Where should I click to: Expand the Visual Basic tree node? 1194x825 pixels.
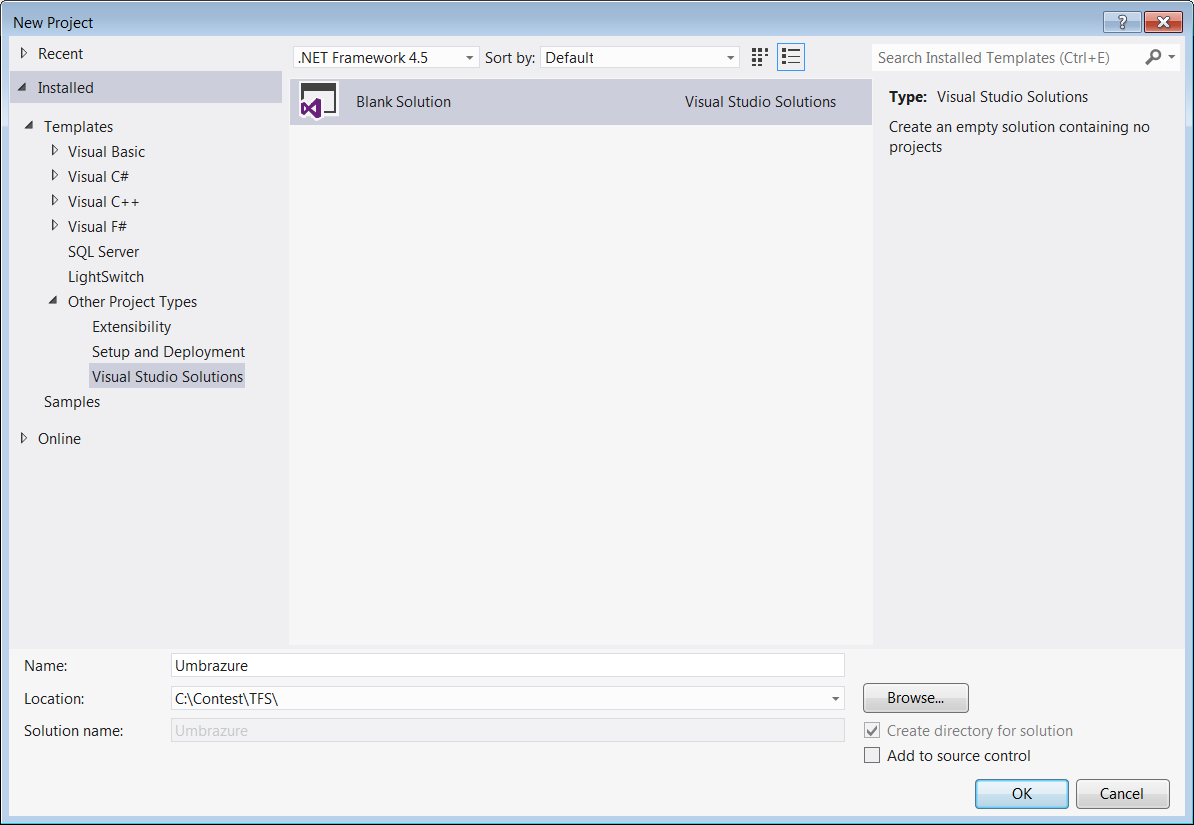pyautogui.click(x=55, y=151)
